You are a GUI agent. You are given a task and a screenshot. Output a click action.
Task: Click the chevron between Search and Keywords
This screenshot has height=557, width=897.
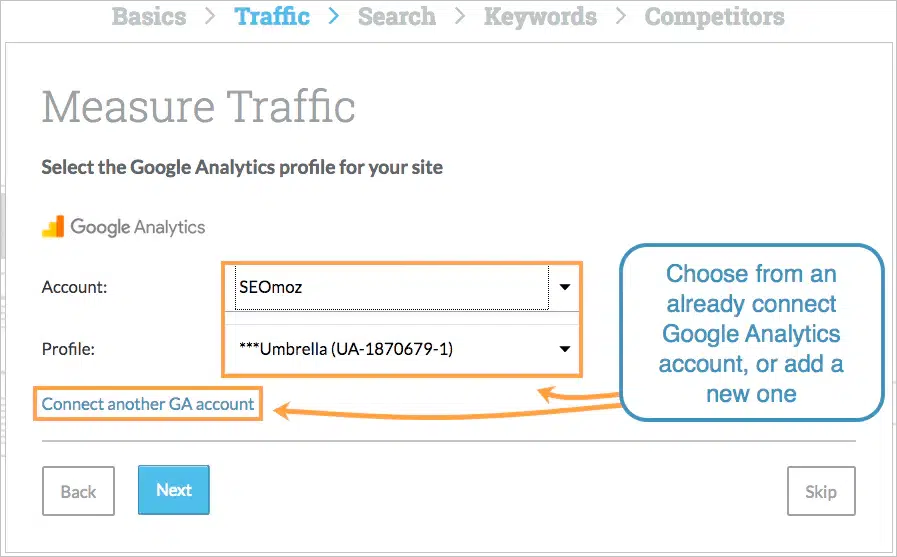[460, 17]
